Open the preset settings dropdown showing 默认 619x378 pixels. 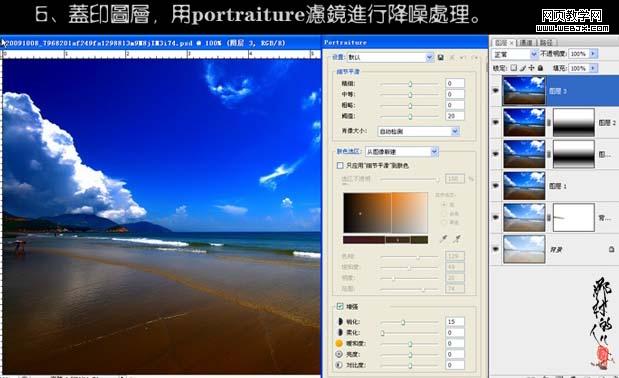[390, 58]
